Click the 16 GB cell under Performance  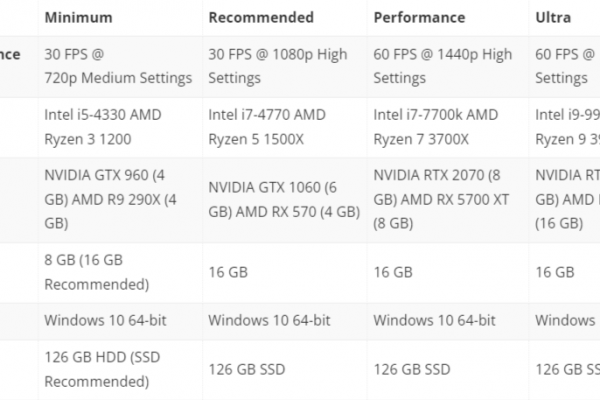click(x=448, y=273)
